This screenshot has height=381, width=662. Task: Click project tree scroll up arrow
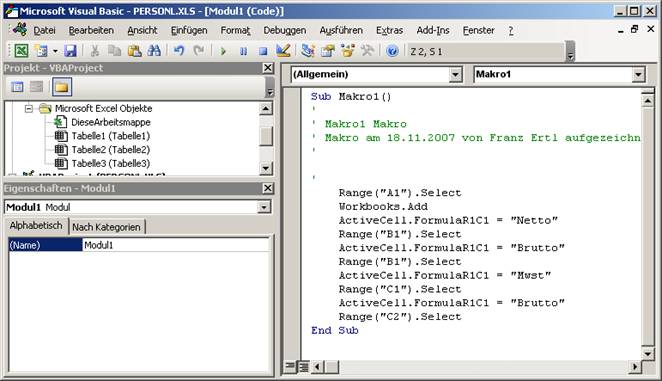[266, 109]
